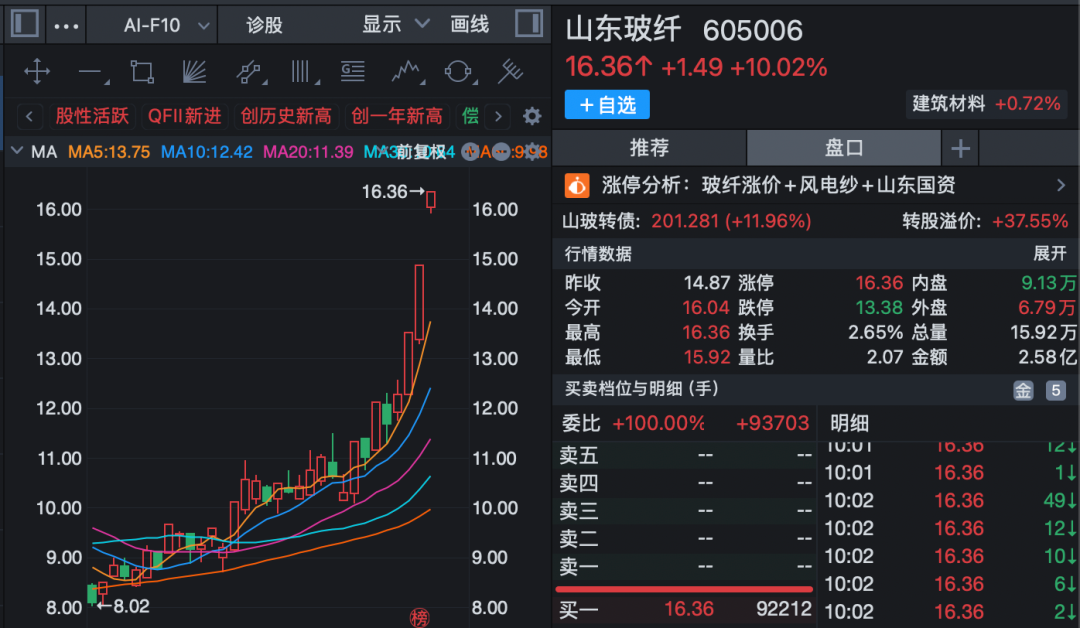This screenshot has width=1080, height=628.
Task: Switch to the 盘口 tab
Action: pyautogui.click(x=844, y=147)
